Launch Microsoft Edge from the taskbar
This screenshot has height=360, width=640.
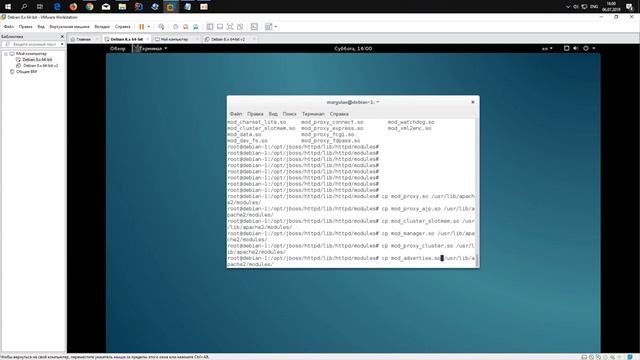tap(57, 7)
